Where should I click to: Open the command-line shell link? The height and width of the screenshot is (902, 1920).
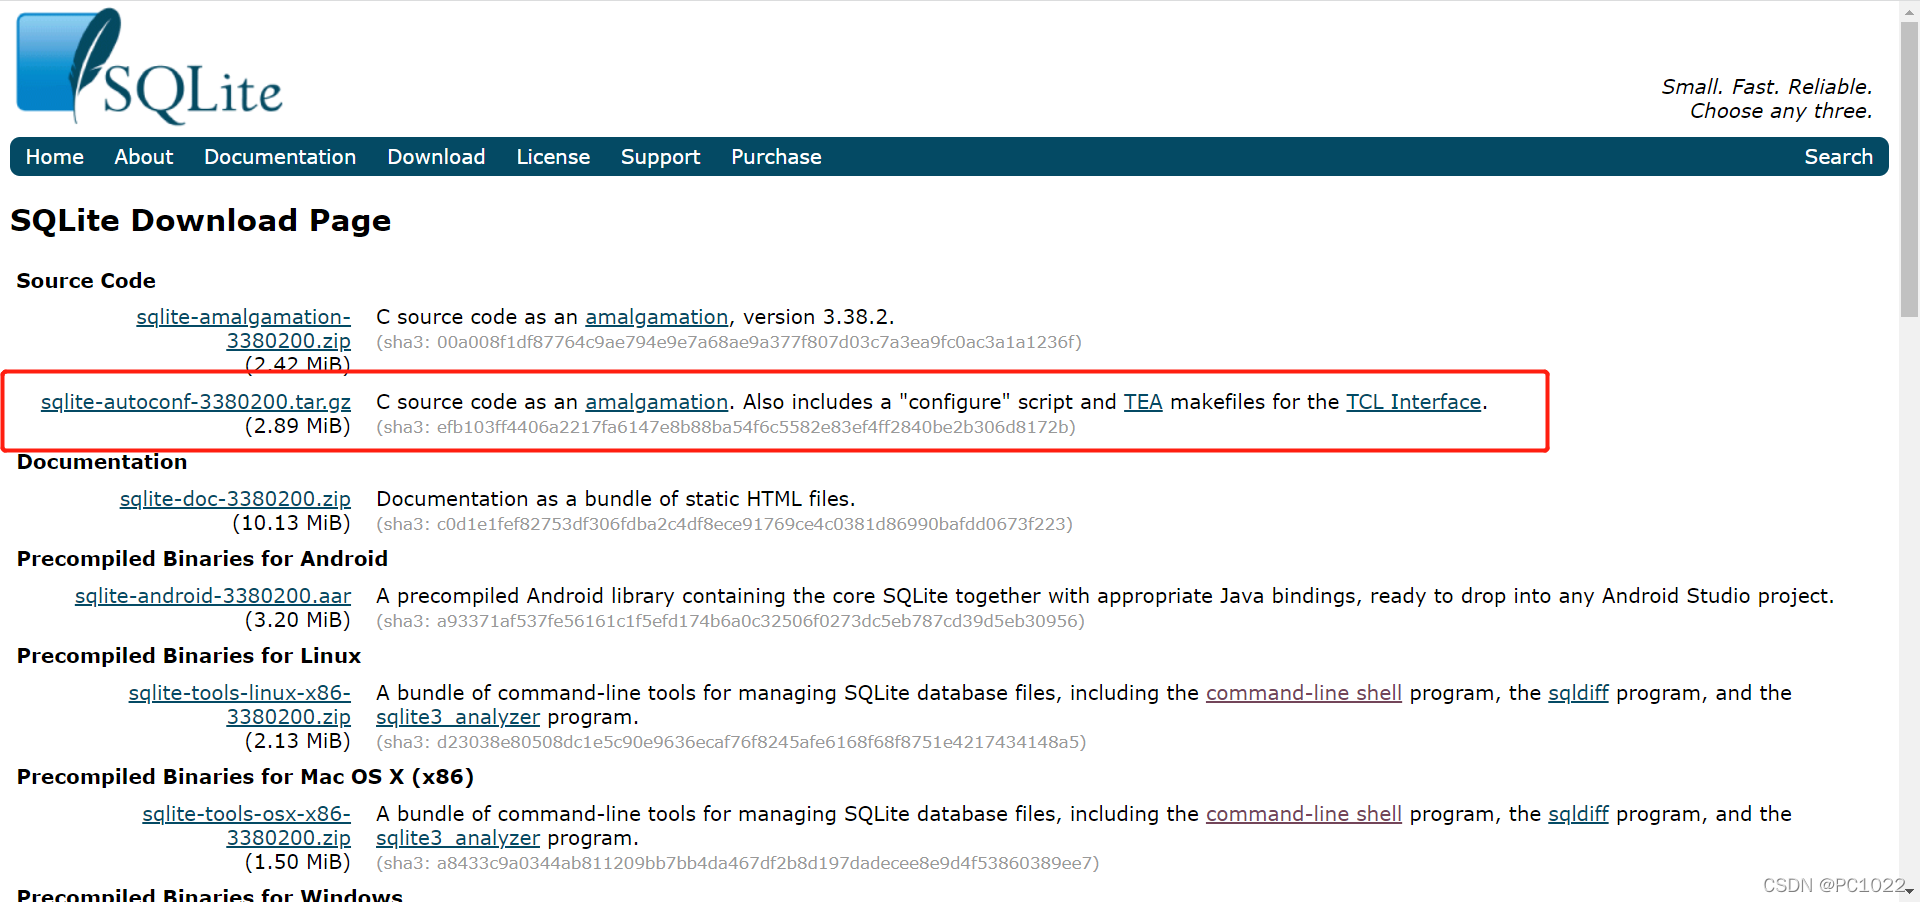point(1304,692)
